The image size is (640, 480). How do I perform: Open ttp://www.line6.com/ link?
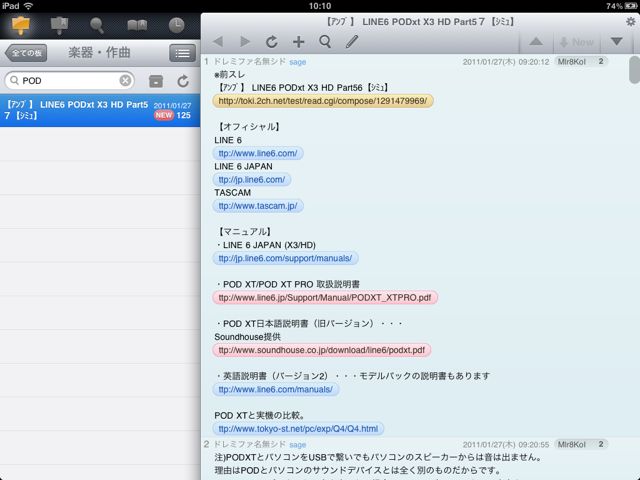tap(258, 153)
